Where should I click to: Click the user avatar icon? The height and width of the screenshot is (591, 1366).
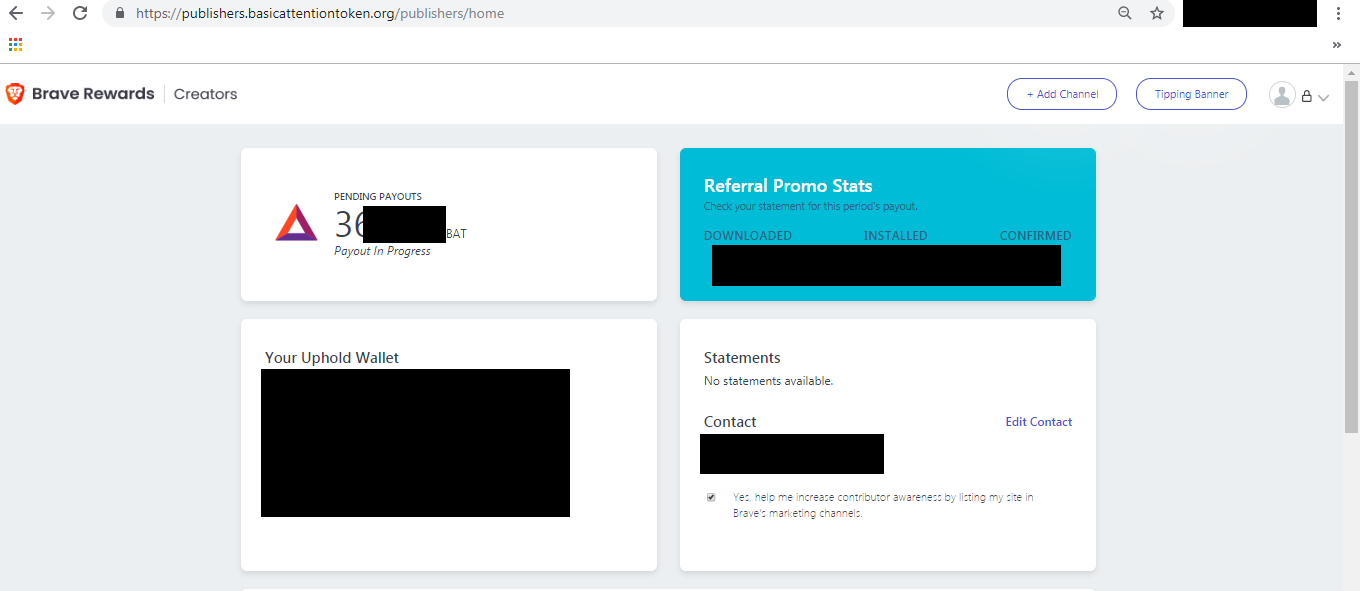(x=1282, y=95)
